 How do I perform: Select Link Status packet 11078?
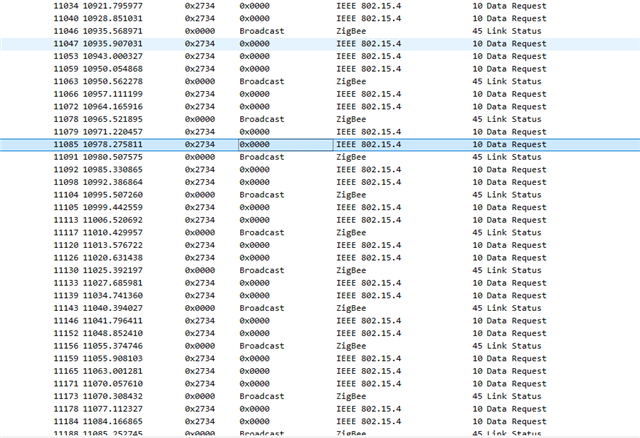tap(320, 119)
